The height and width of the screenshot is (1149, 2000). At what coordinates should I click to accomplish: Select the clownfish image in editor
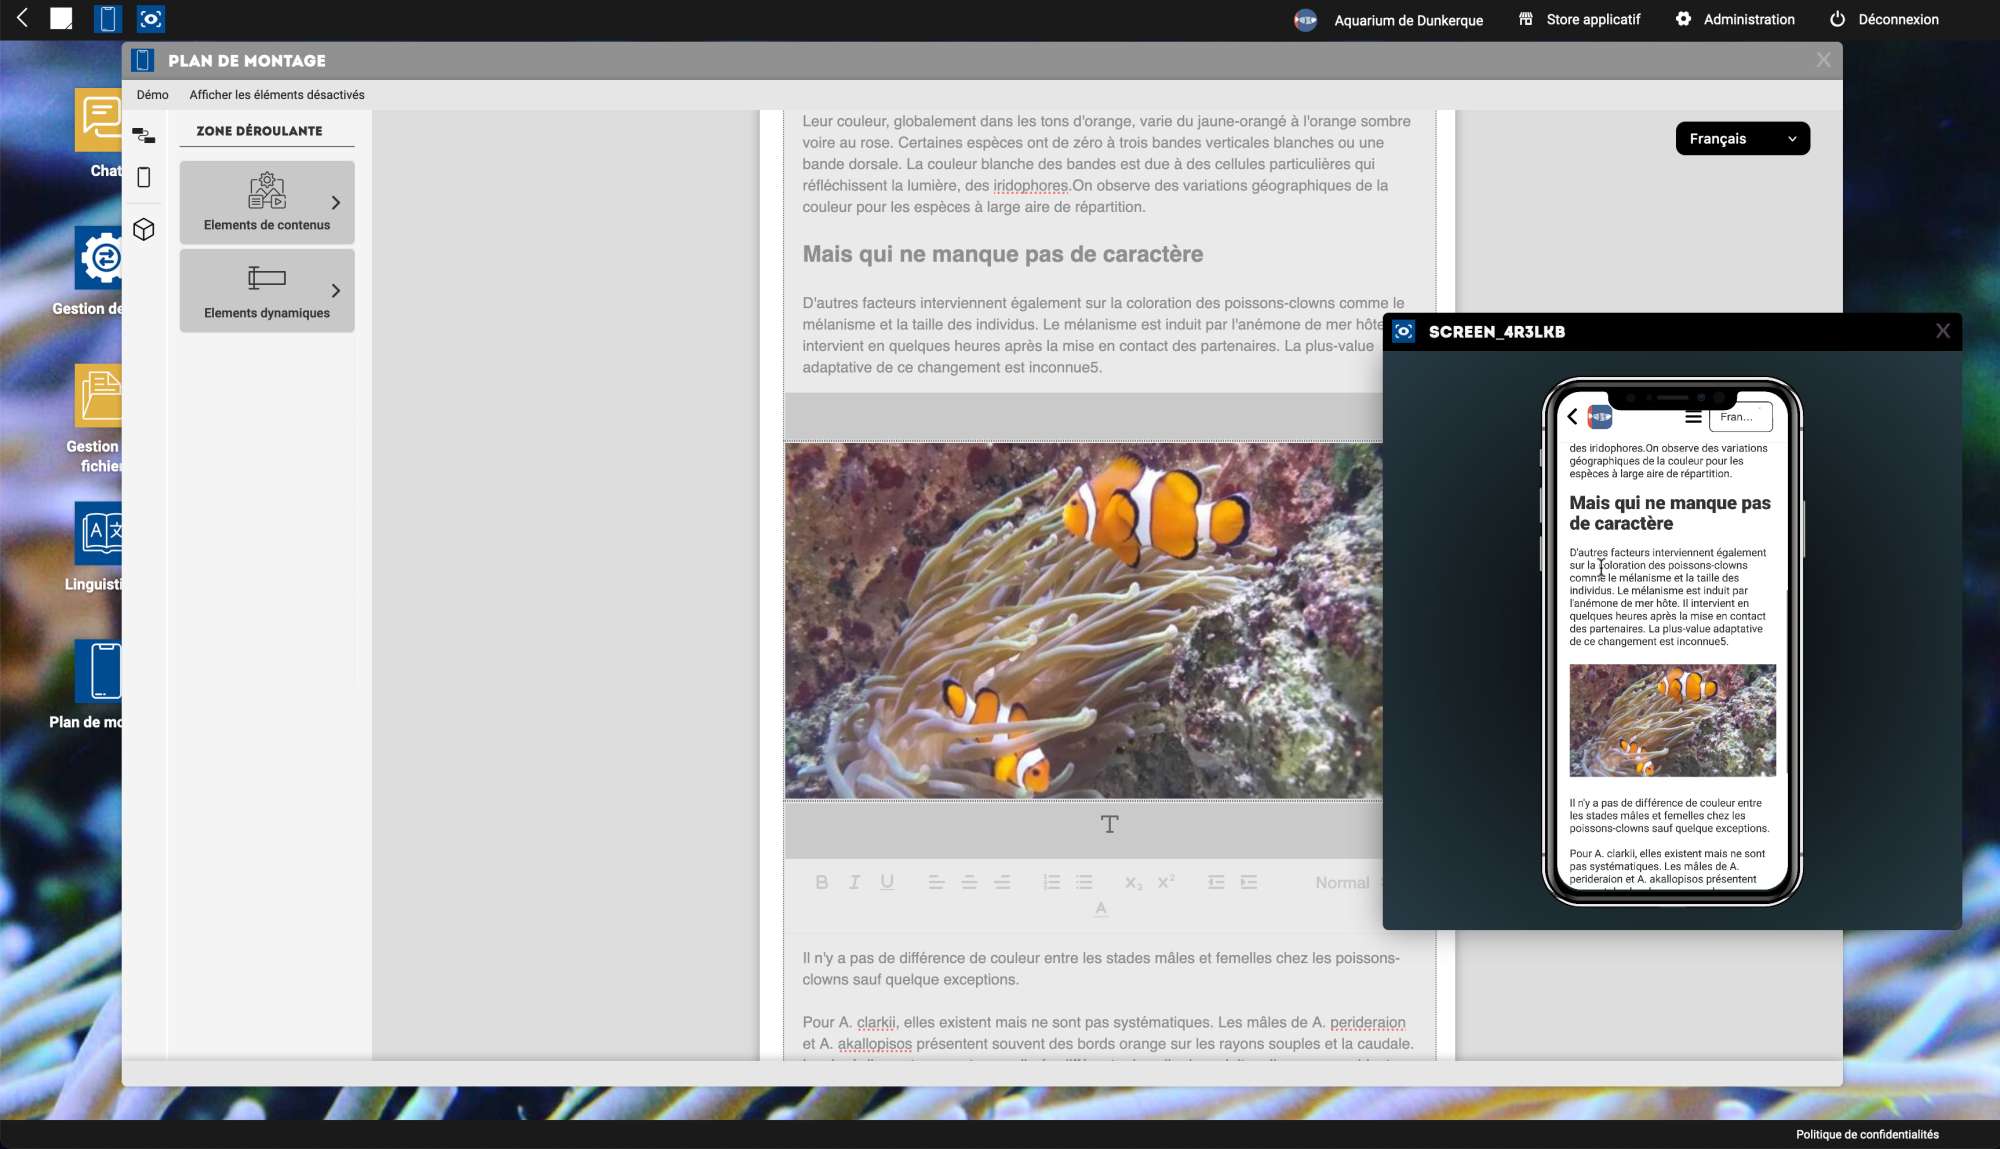point(1083,620)
